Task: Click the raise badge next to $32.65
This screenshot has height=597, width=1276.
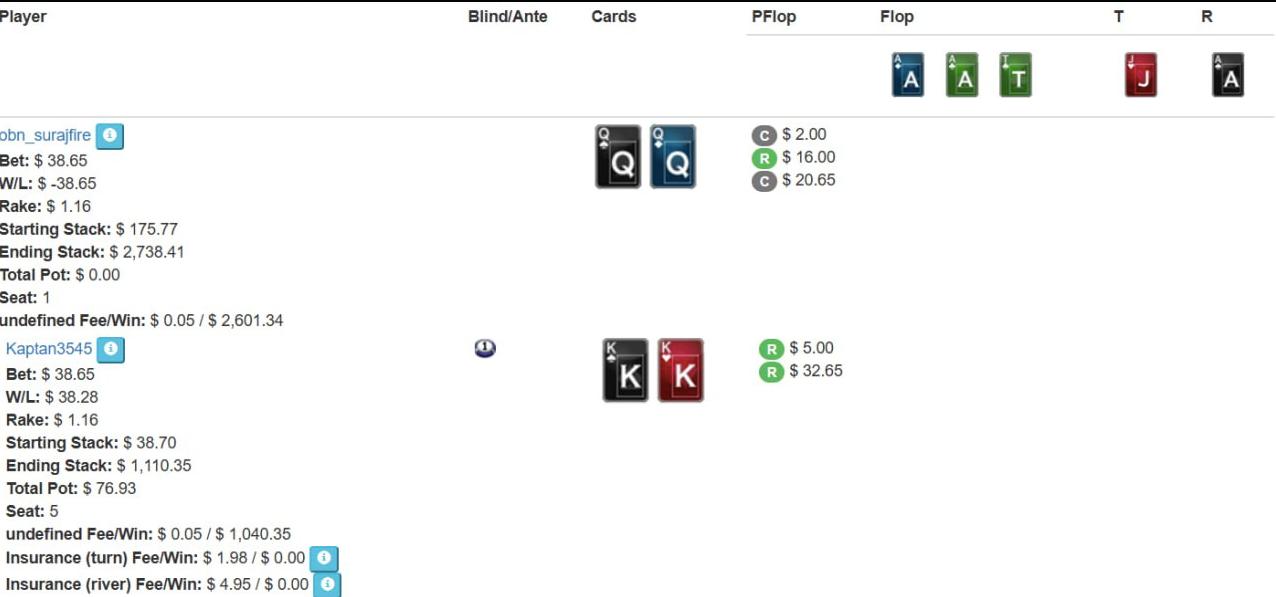Action: (771, 372)
